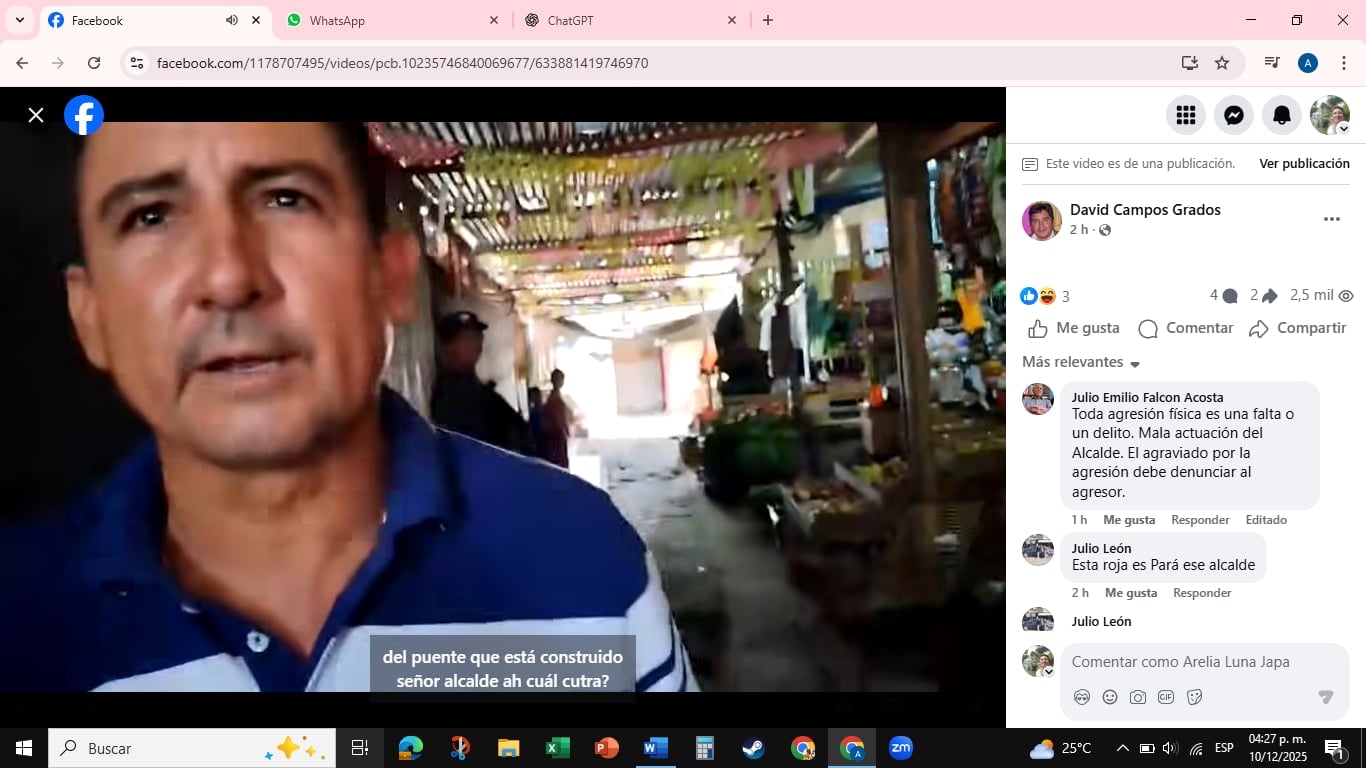The width and height of the screenshot is (1366, 768).
Task: Open the Messenger icon
Action: (1233, 115)
